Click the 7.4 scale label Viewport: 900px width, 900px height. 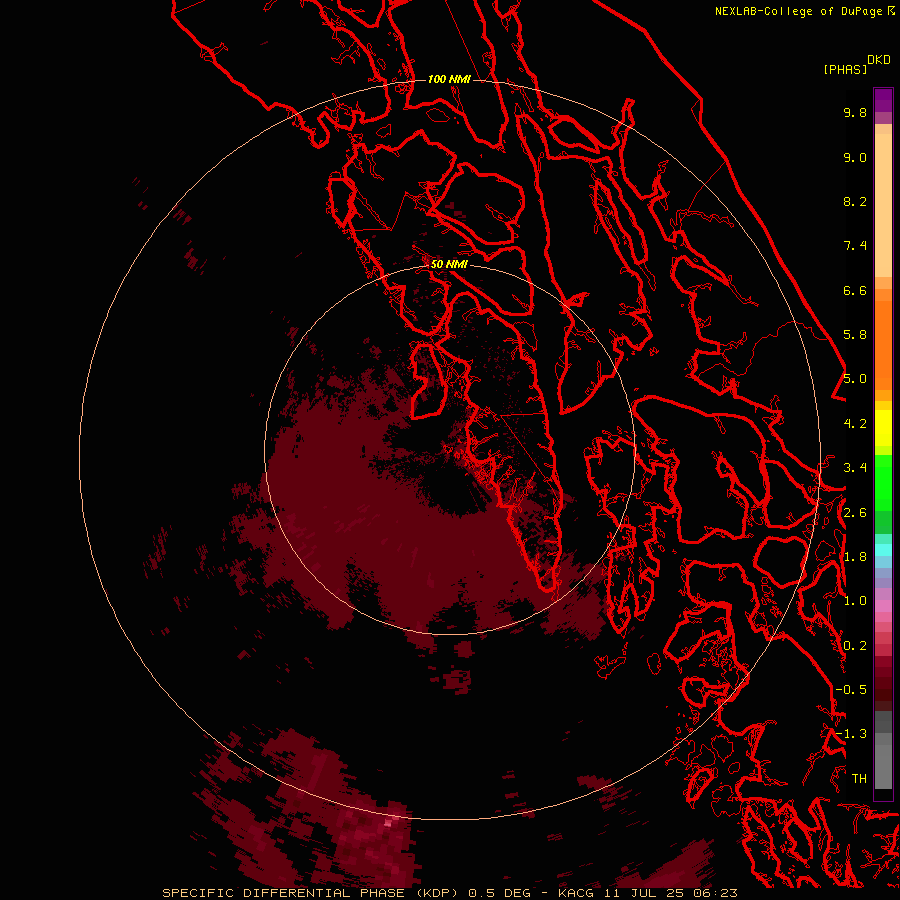tap(855, 246)
